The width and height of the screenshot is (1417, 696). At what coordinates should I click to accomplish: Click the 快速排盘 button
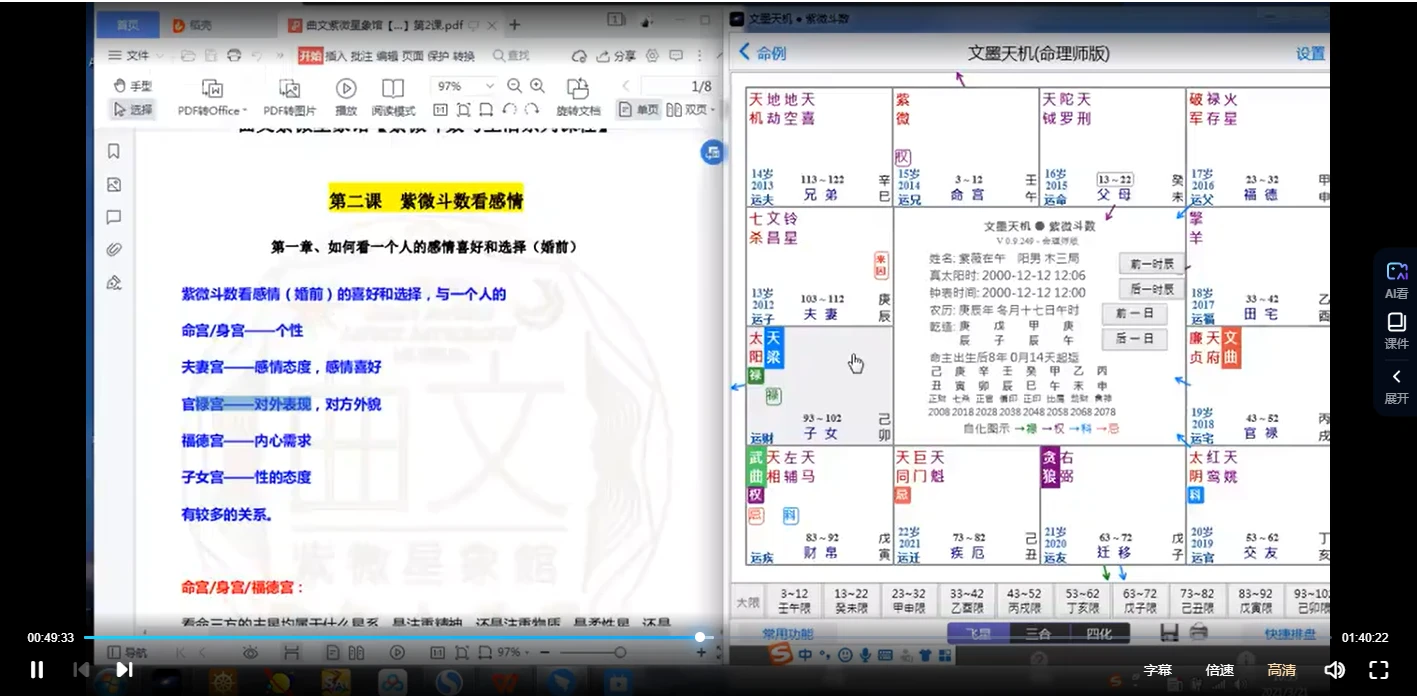coord(1291,634)
